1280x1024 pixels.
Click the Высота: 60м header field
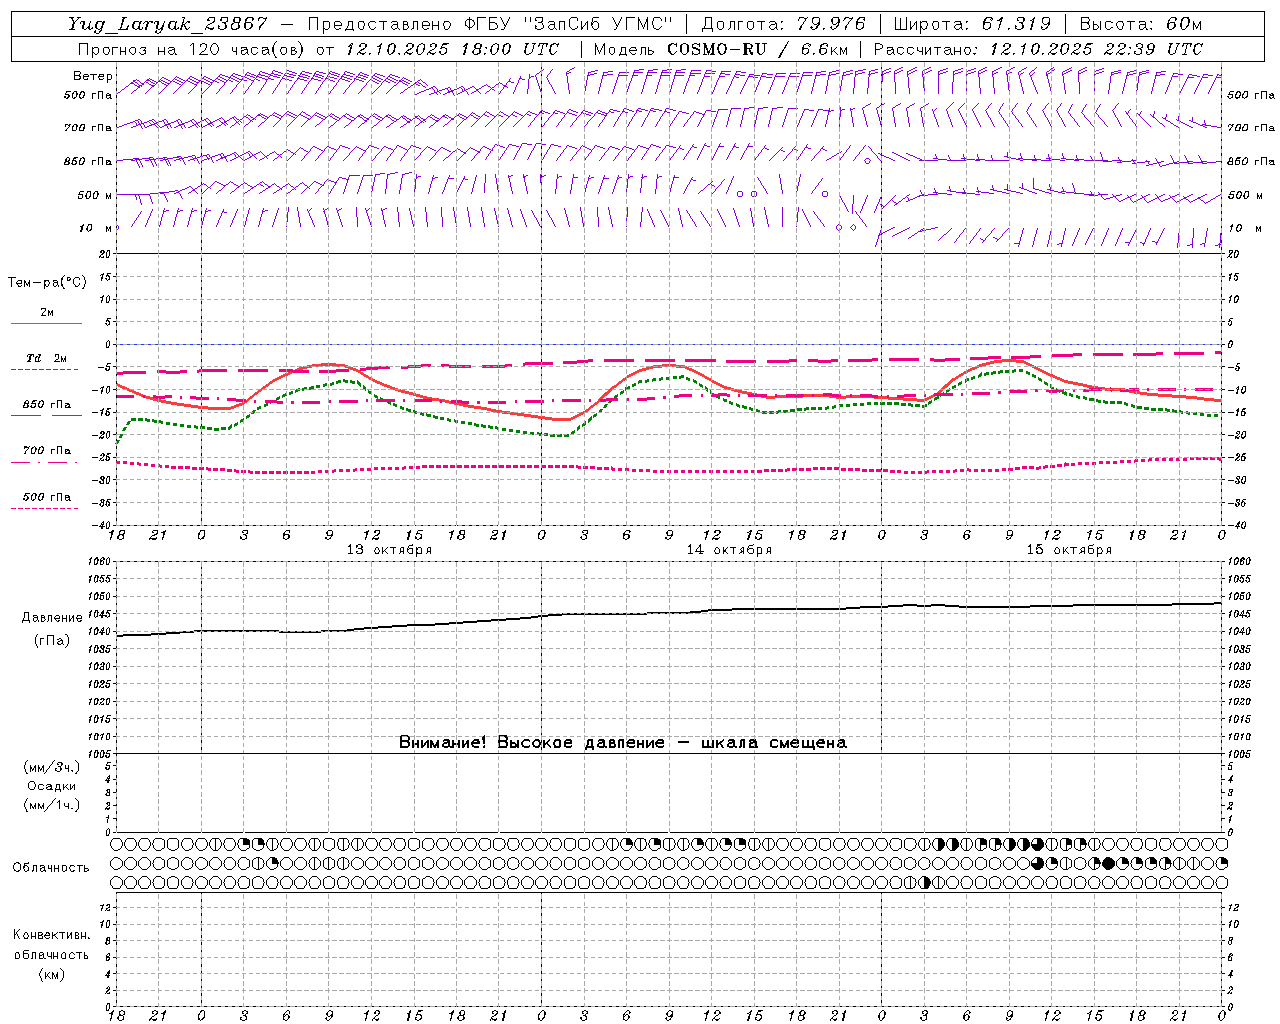[1140, 24]
